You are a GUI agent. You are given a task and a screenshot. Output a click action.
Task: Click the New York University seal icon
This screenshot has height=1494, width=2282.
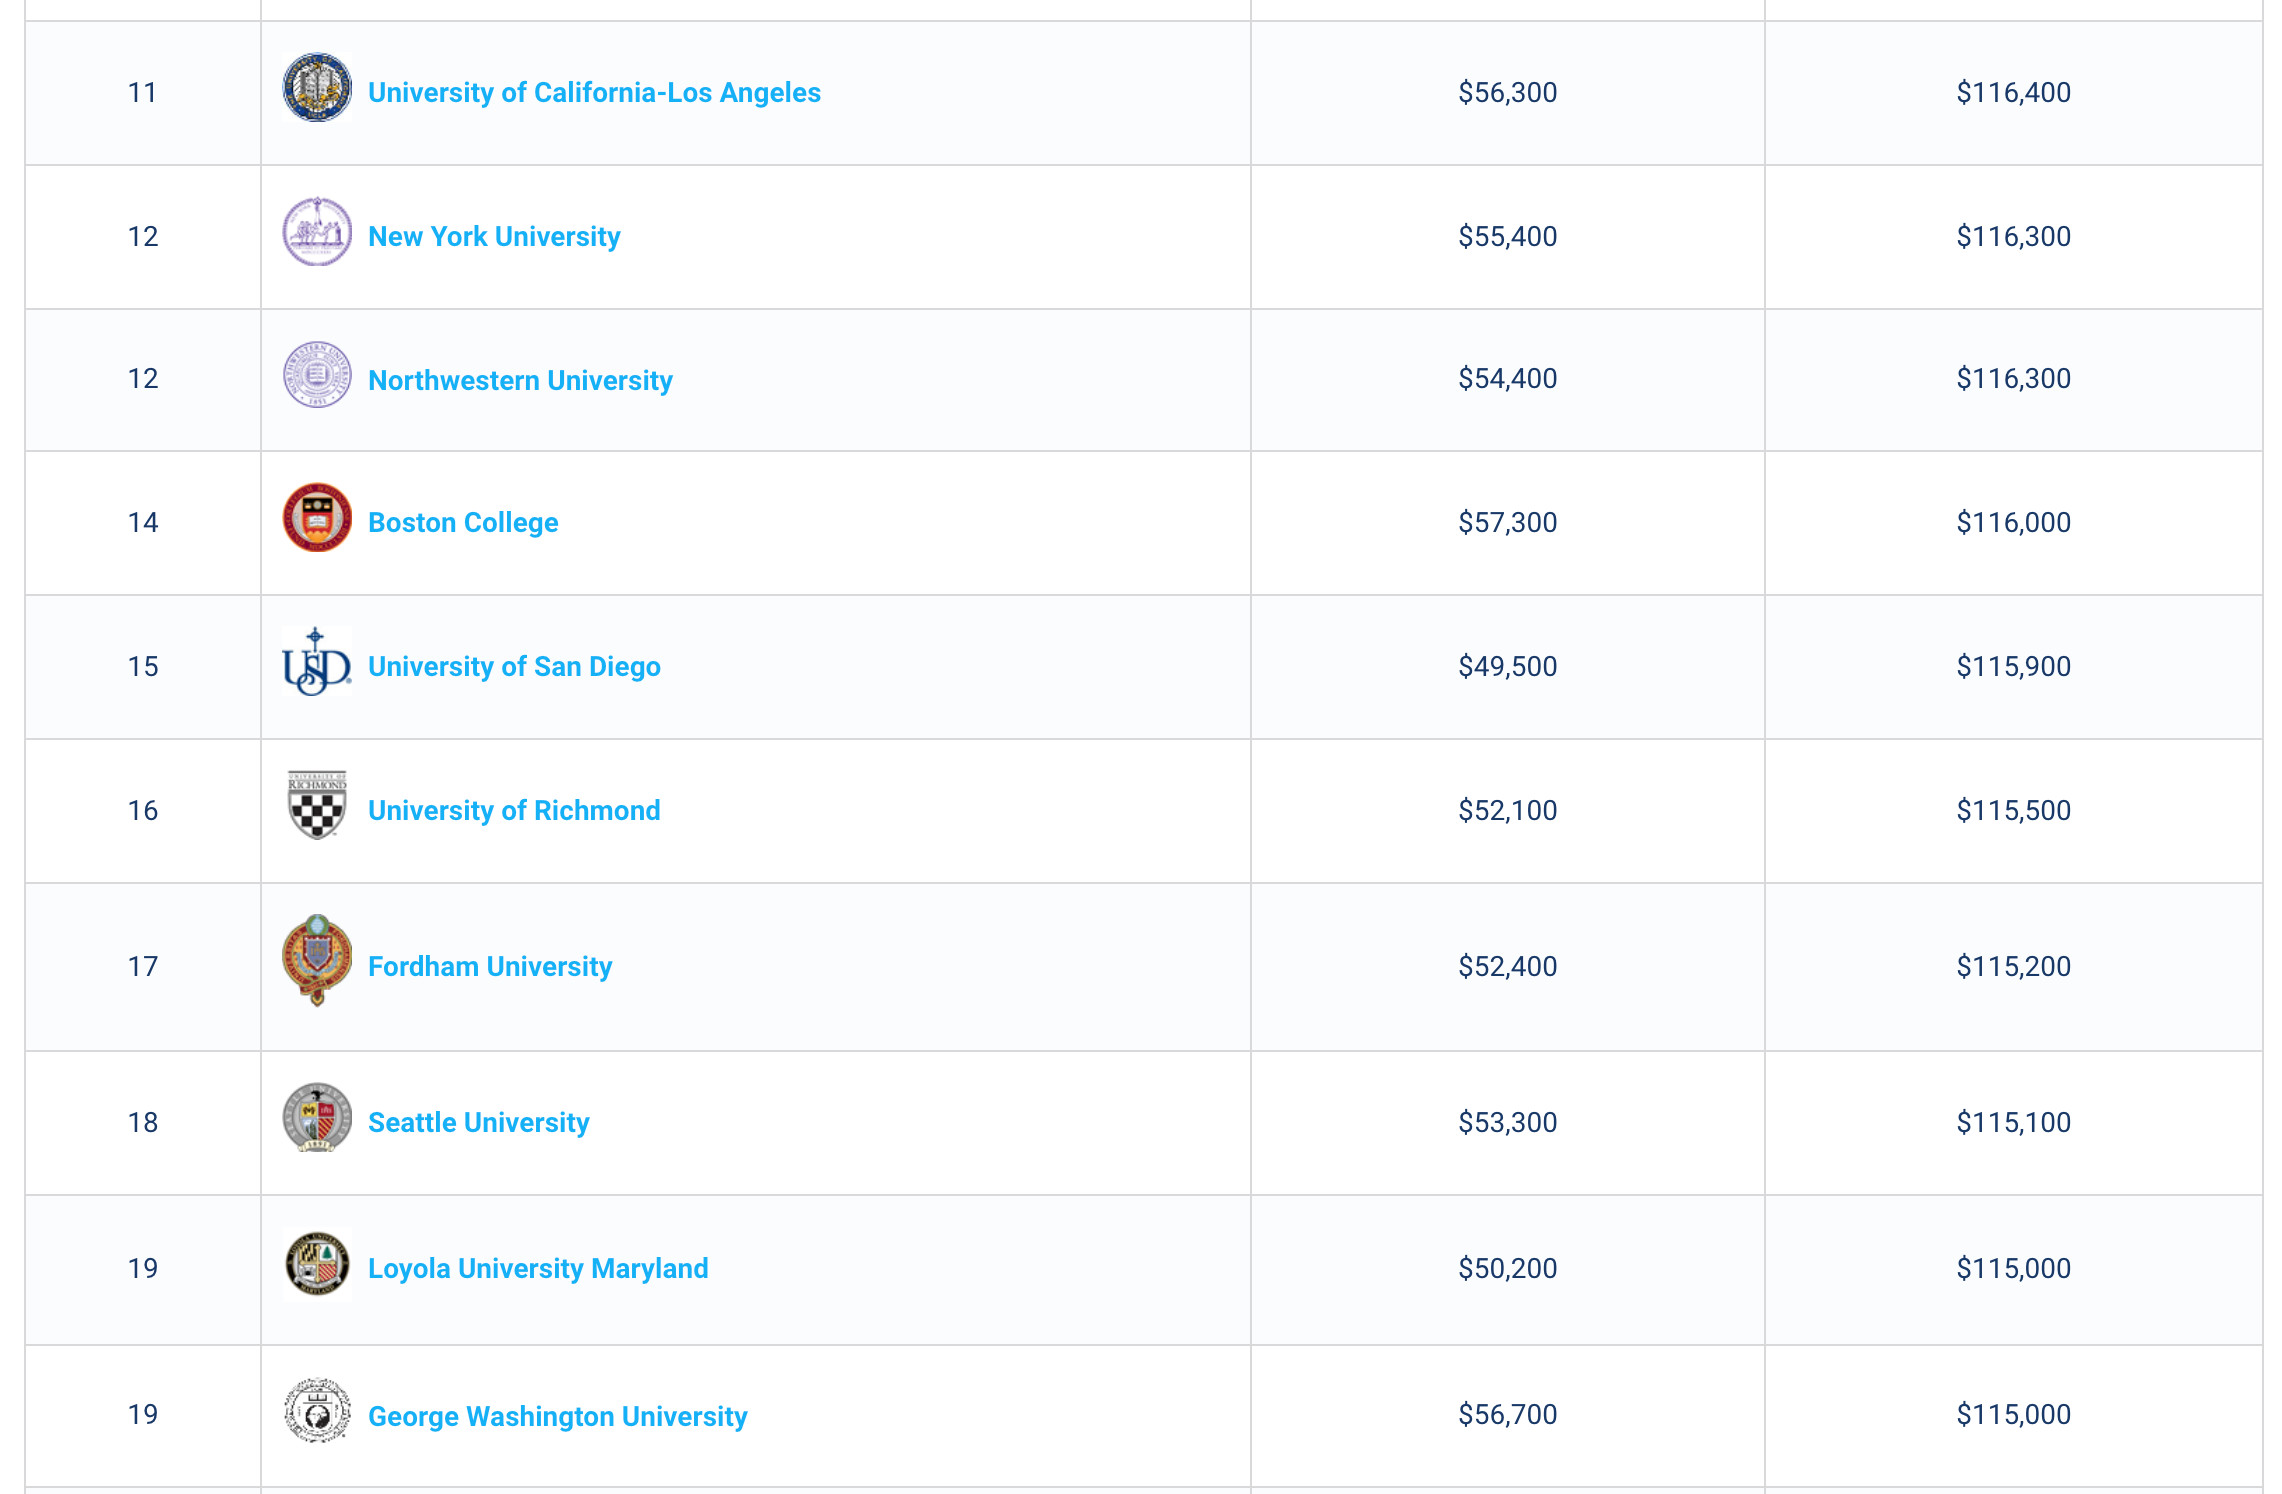click(x=317, y=232)
